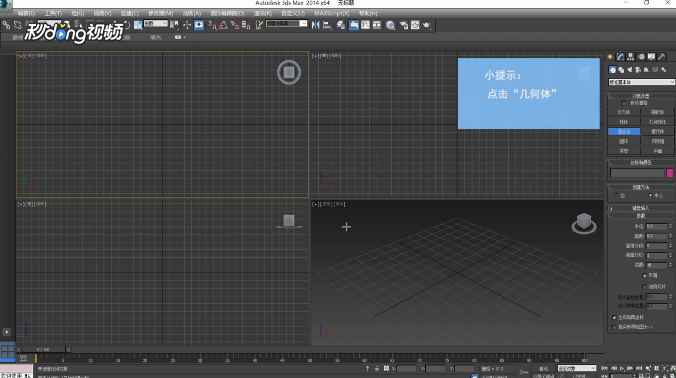
Task: Open the Material Editor icon
Action: [x=390, y=25]
